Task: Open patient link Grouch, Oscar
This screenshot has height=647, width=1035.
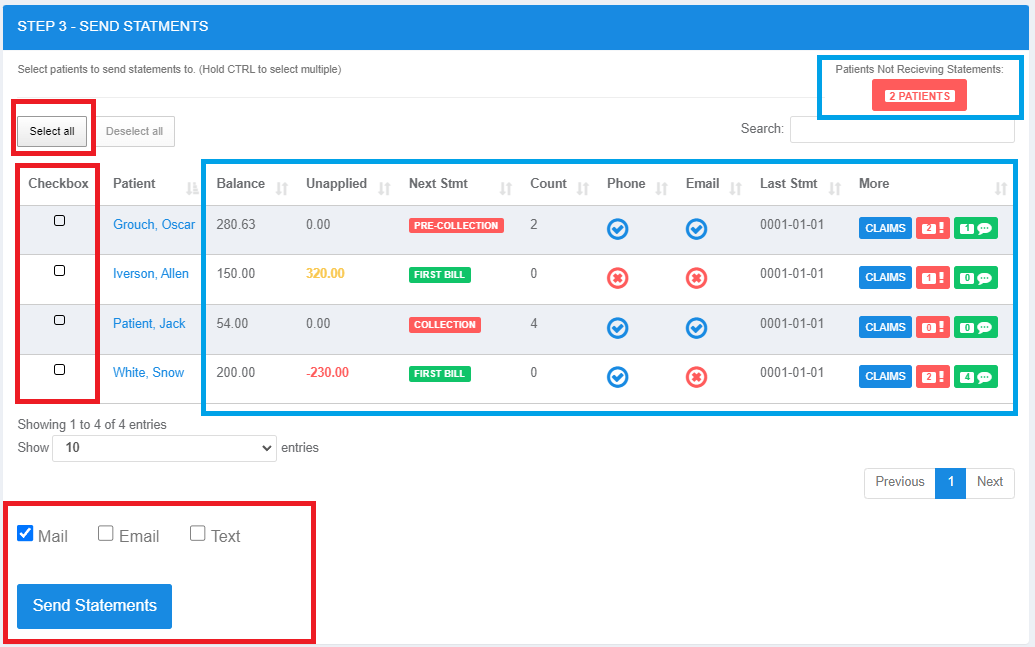Action: tap(154, 224)
